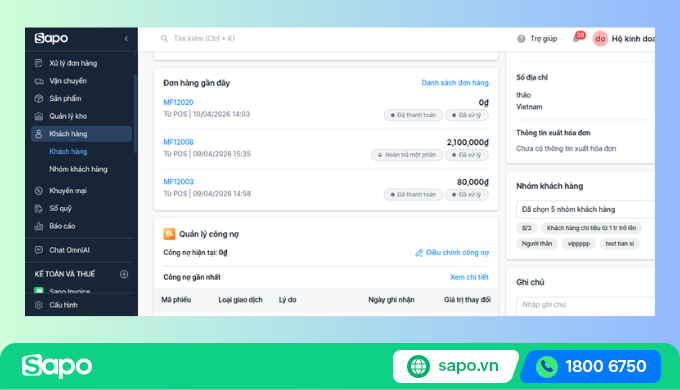The width and height of the screenshot is (680, 390).
Task: Click the 8/3 group tag
Action: 526,228
